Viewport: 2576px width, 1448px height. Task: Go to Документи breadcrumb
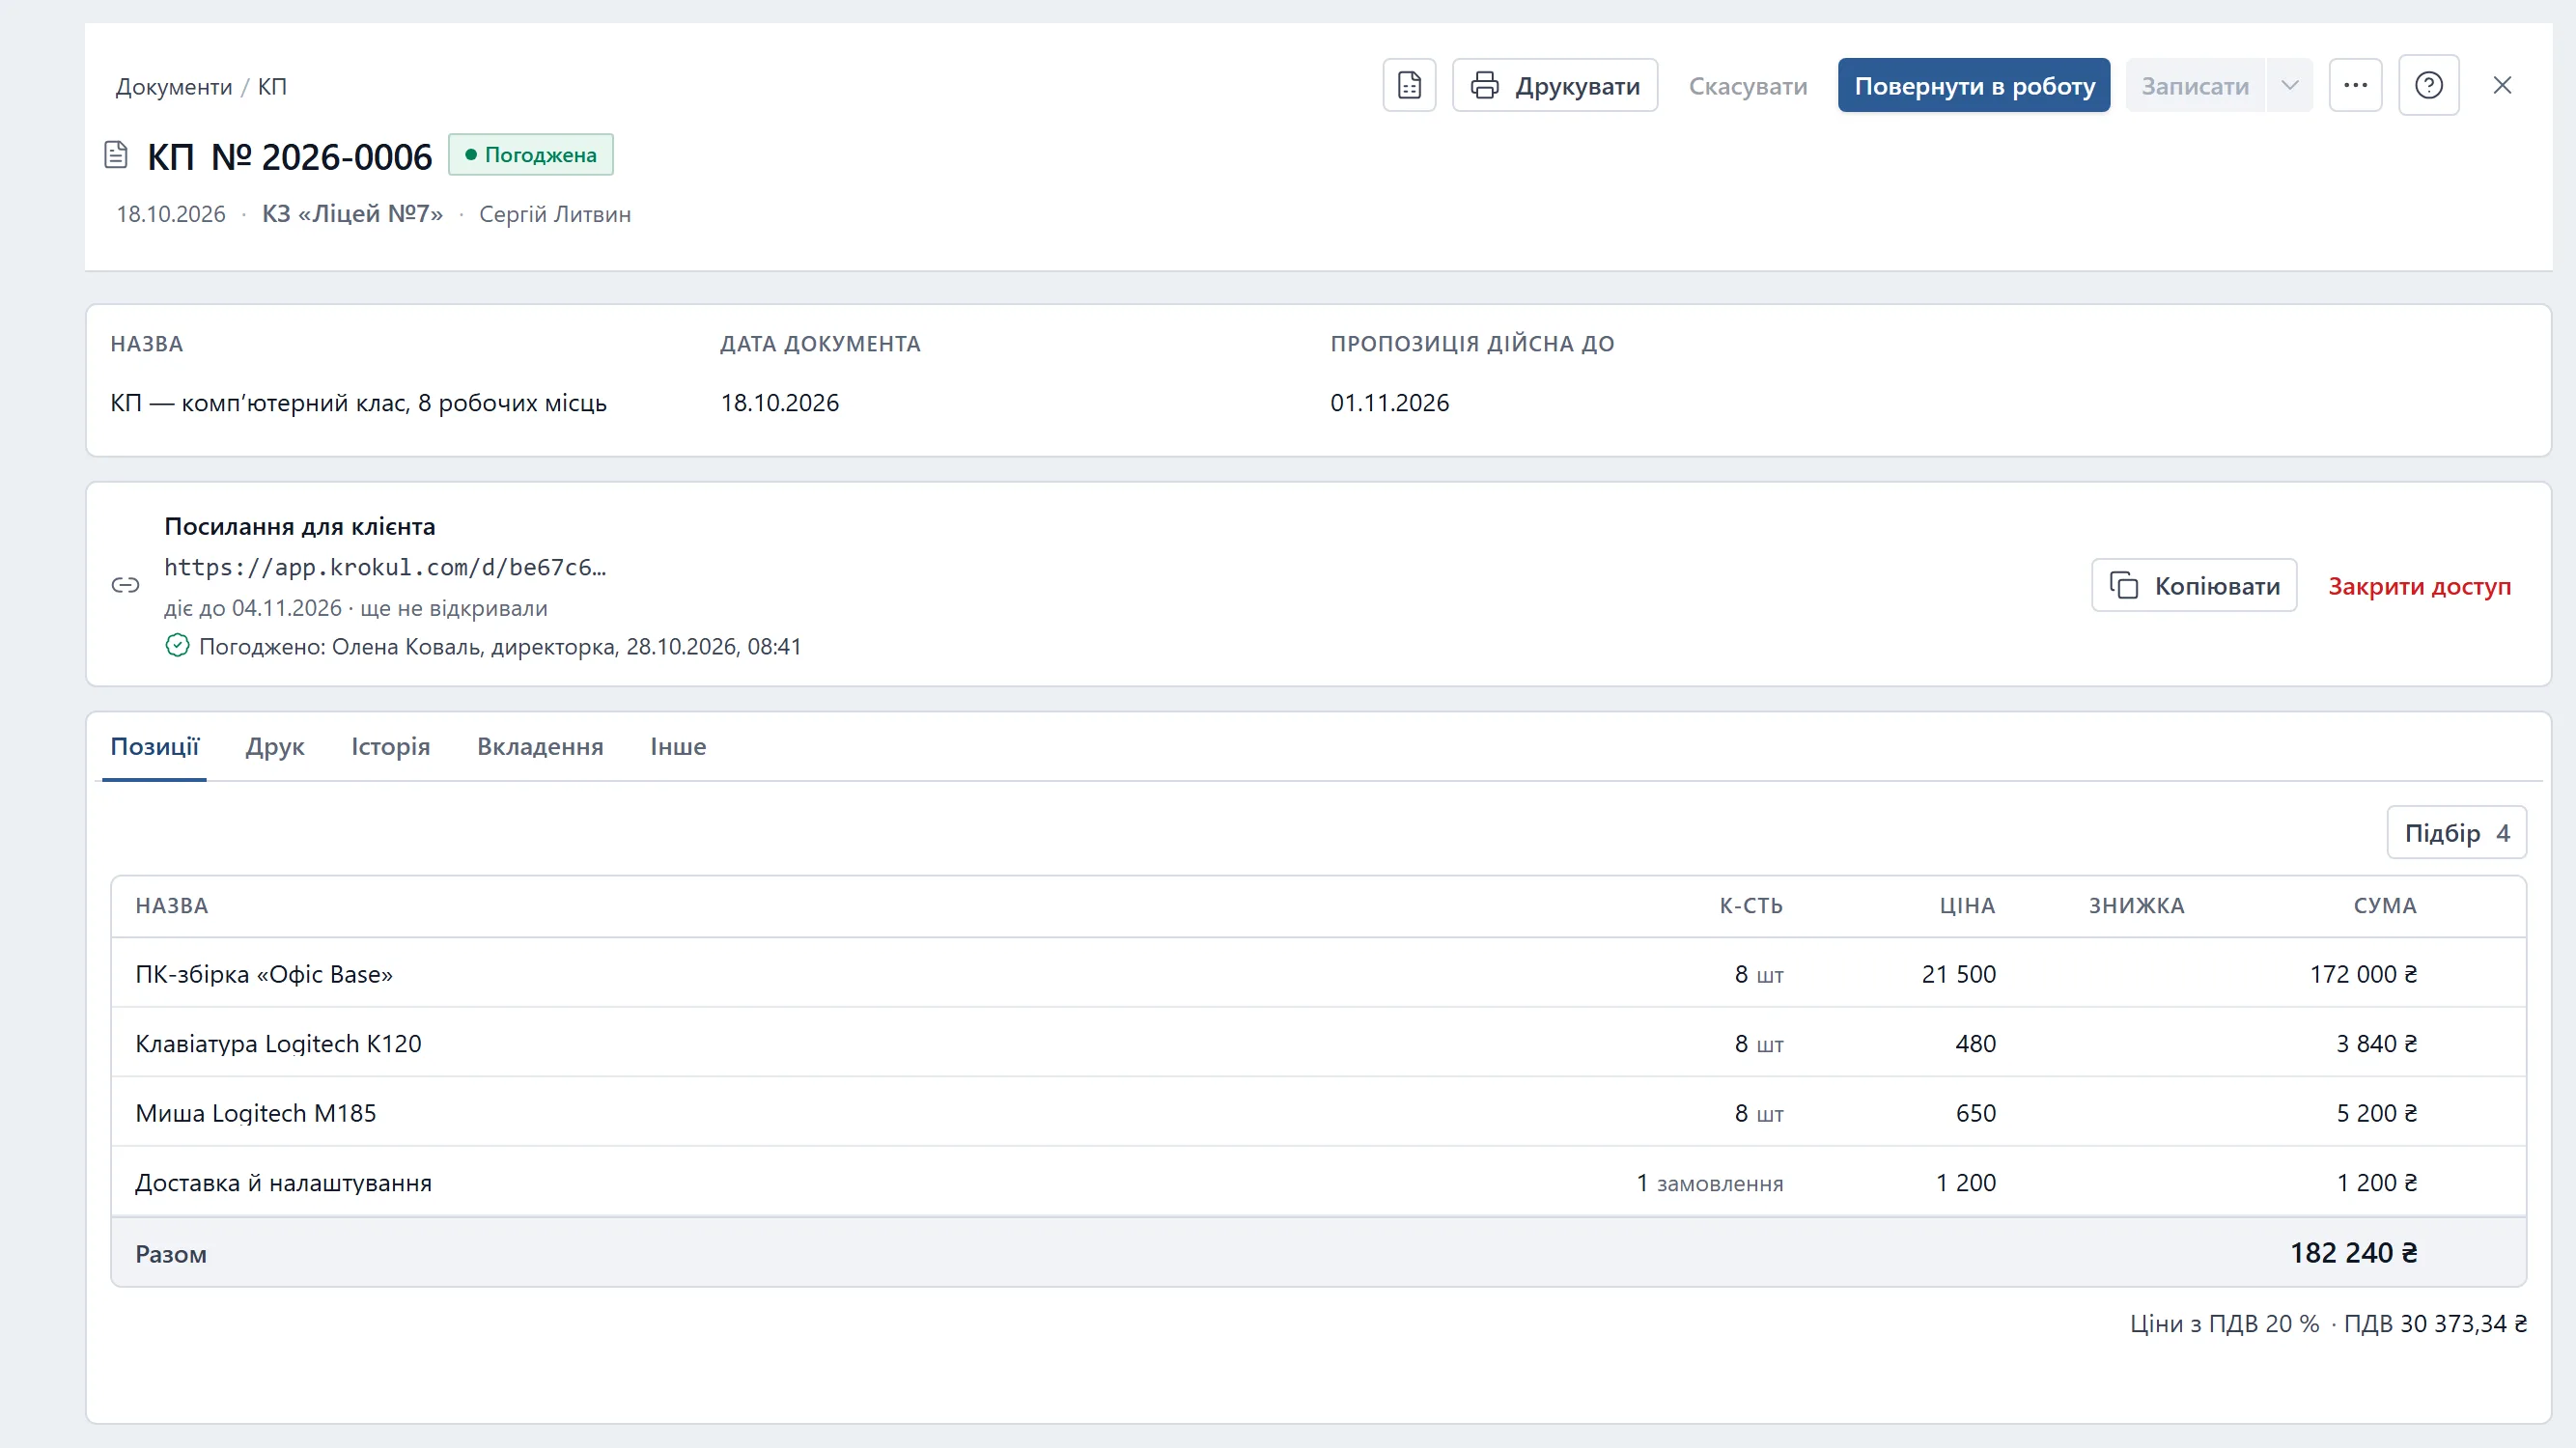[173, 87]
